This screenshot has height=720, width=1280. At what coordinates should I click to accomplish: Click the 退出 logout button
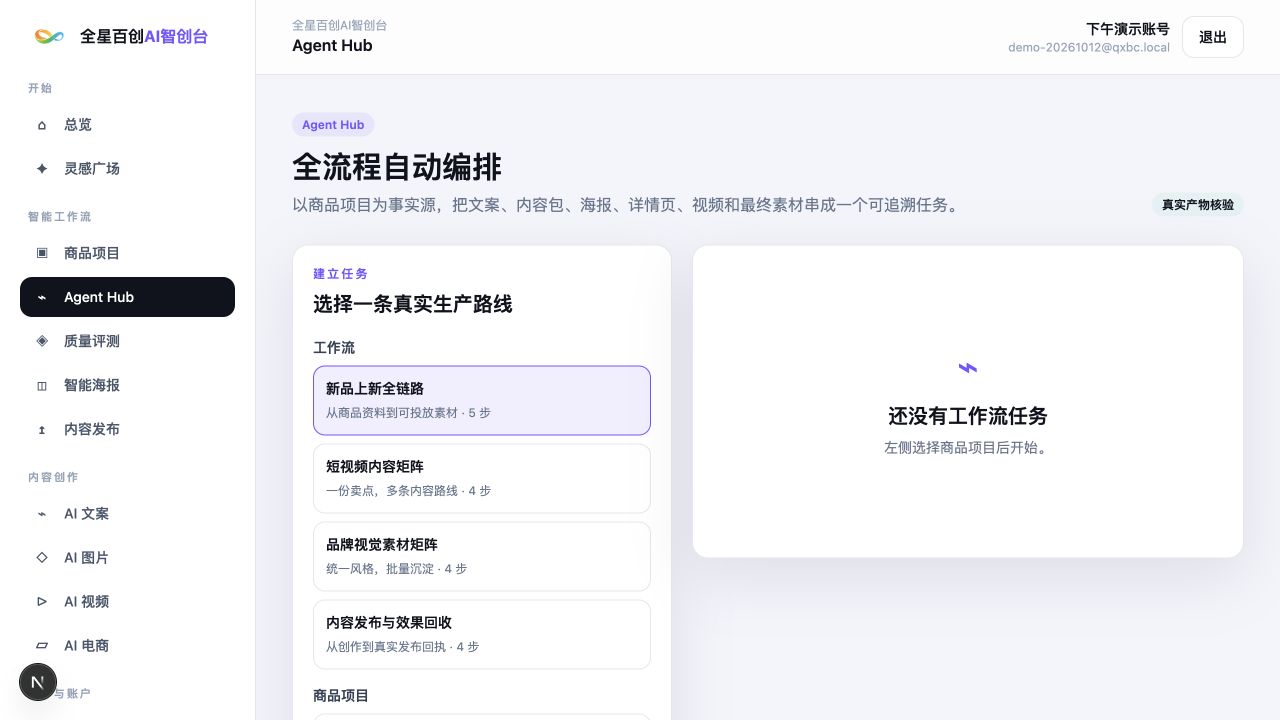pyautogui.click(x=1212, y=37)
